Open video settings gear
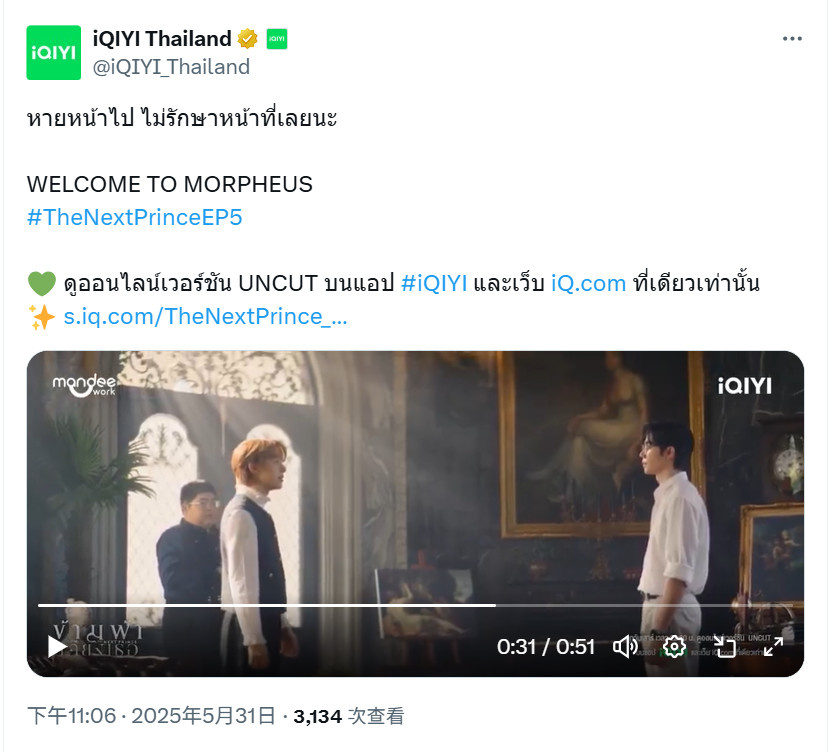 click(674, 647)
